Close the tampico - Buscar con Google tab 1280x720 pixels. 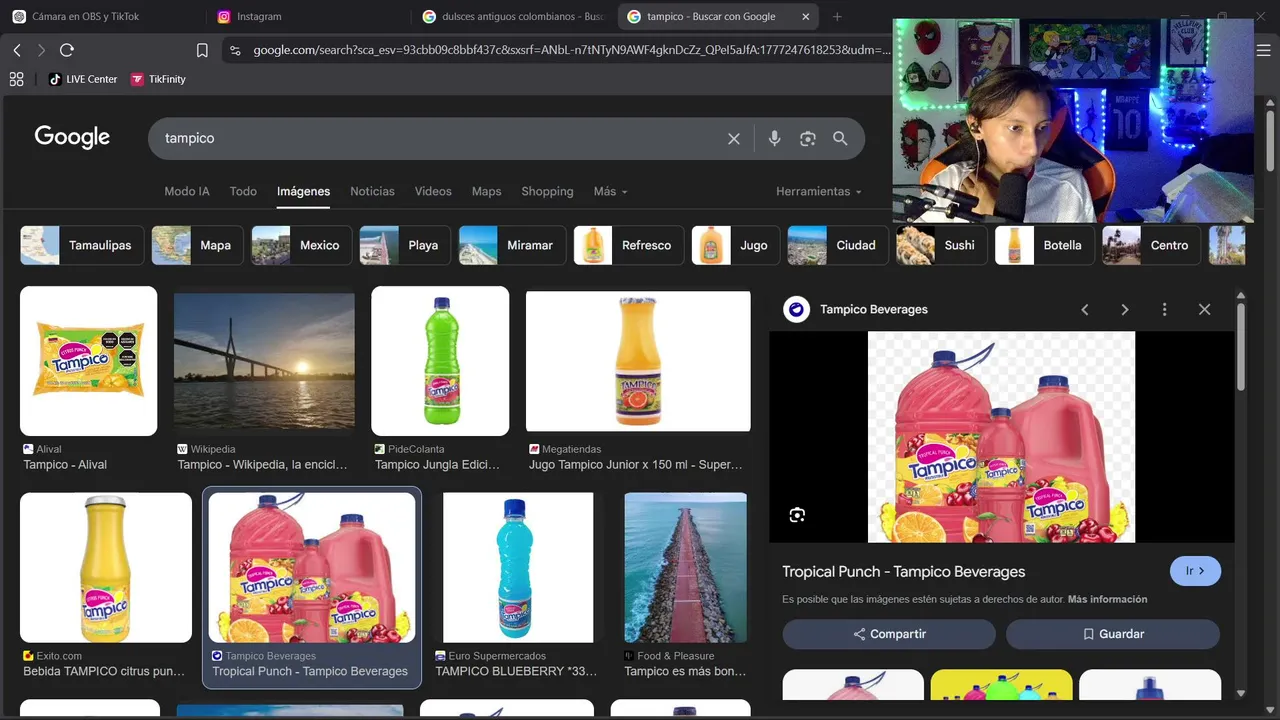[x=805, y=17]
